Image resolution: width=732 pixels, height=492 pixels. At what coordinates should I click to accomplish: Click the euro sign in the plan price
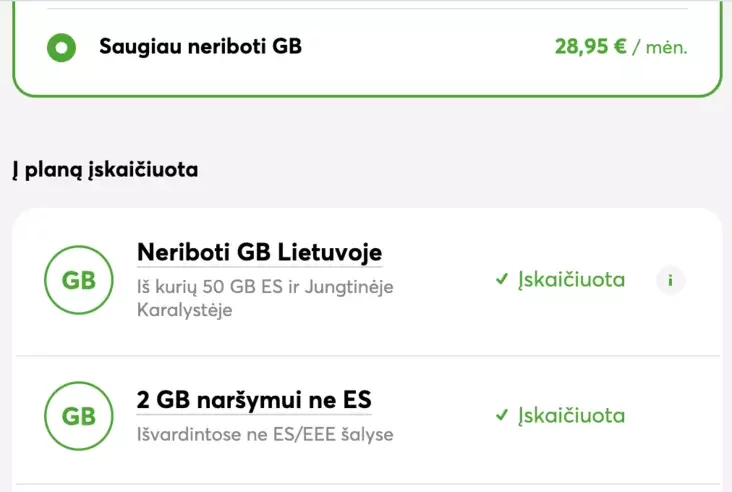pos(618,46)
